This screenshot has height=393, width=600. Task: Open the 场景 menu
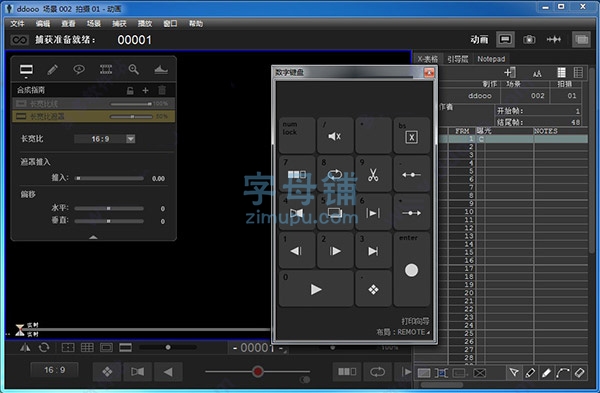[94, 24]
